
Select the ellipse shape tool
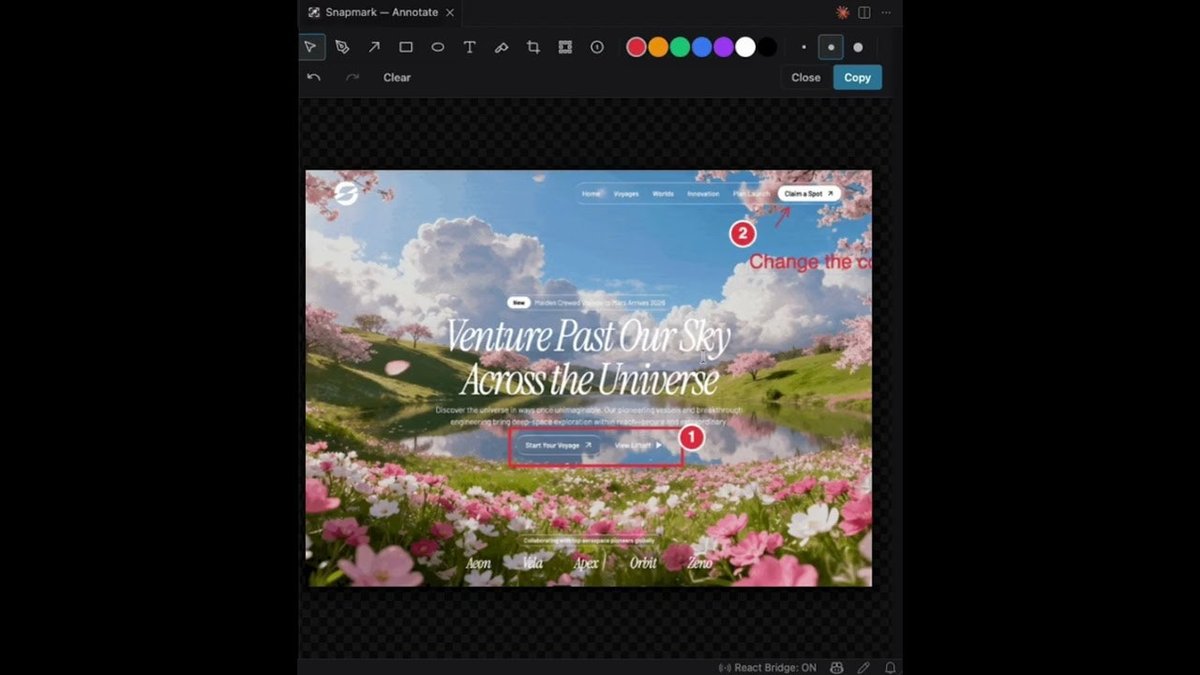438,47
